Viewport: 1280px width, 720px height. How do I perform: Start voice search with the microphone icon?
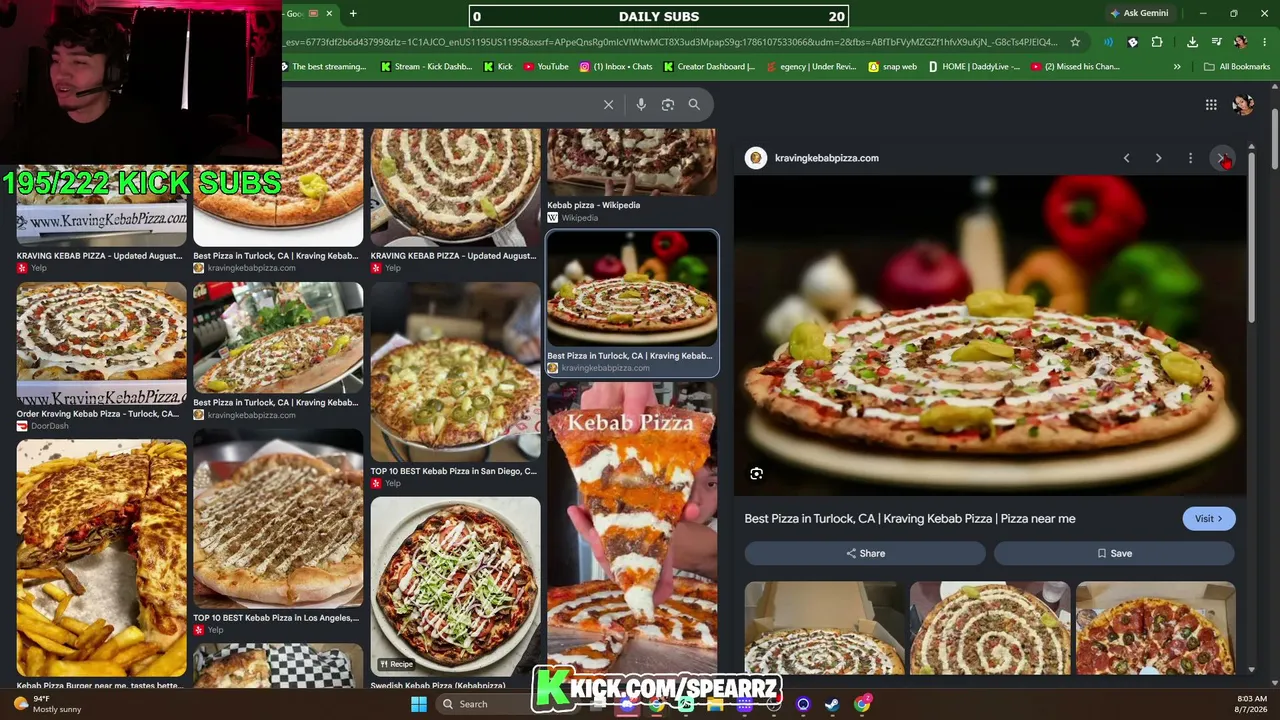point(641,104)
